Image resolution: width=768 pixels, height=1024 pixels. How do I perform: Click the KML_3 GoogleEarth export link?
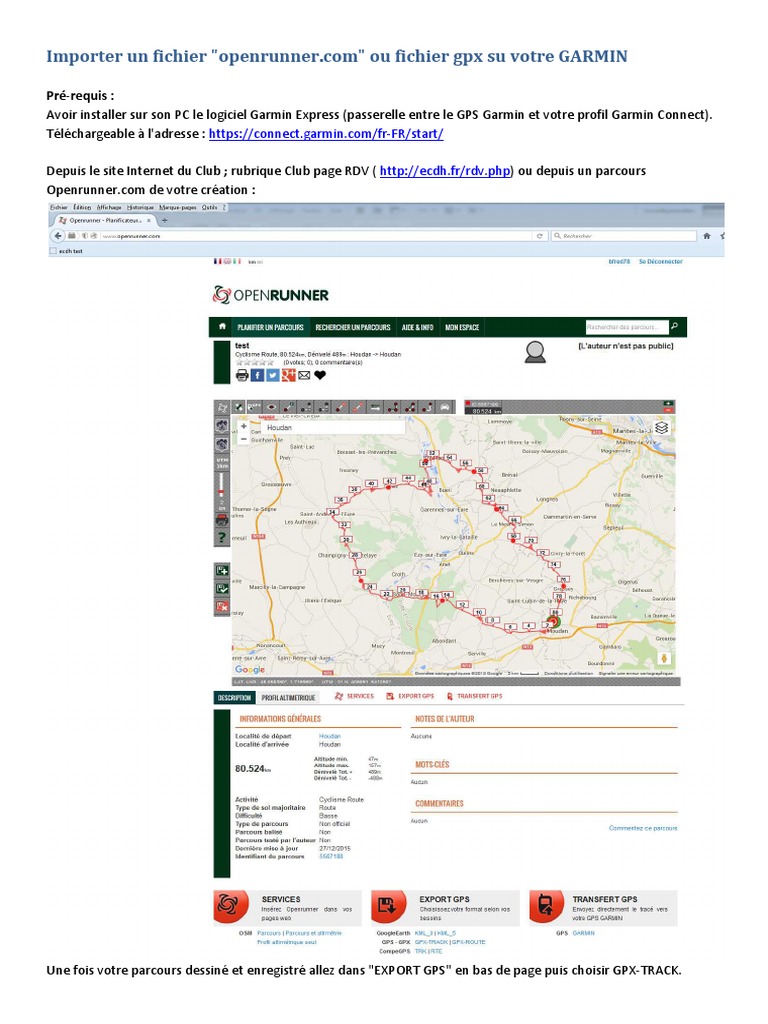click(x=424, y=933)
